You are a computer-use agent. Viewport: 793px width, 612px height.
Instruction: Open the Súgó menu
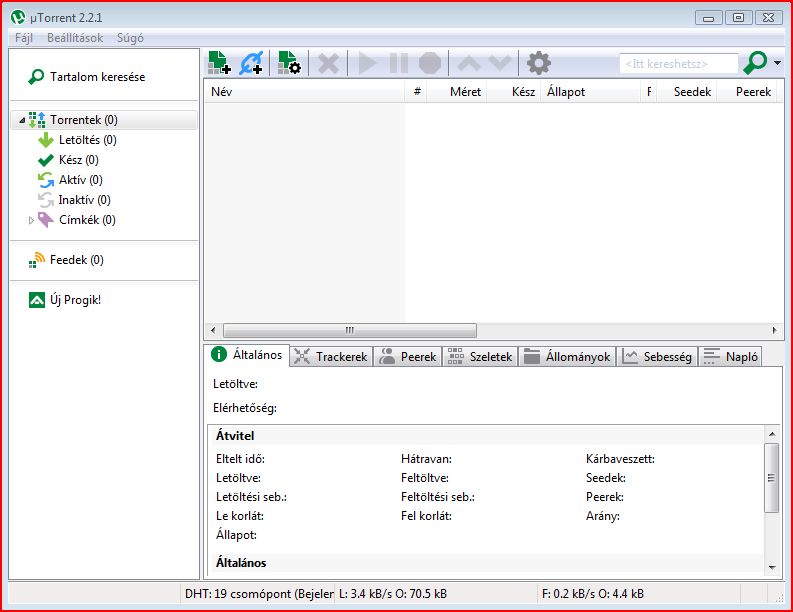pos(130,38)
